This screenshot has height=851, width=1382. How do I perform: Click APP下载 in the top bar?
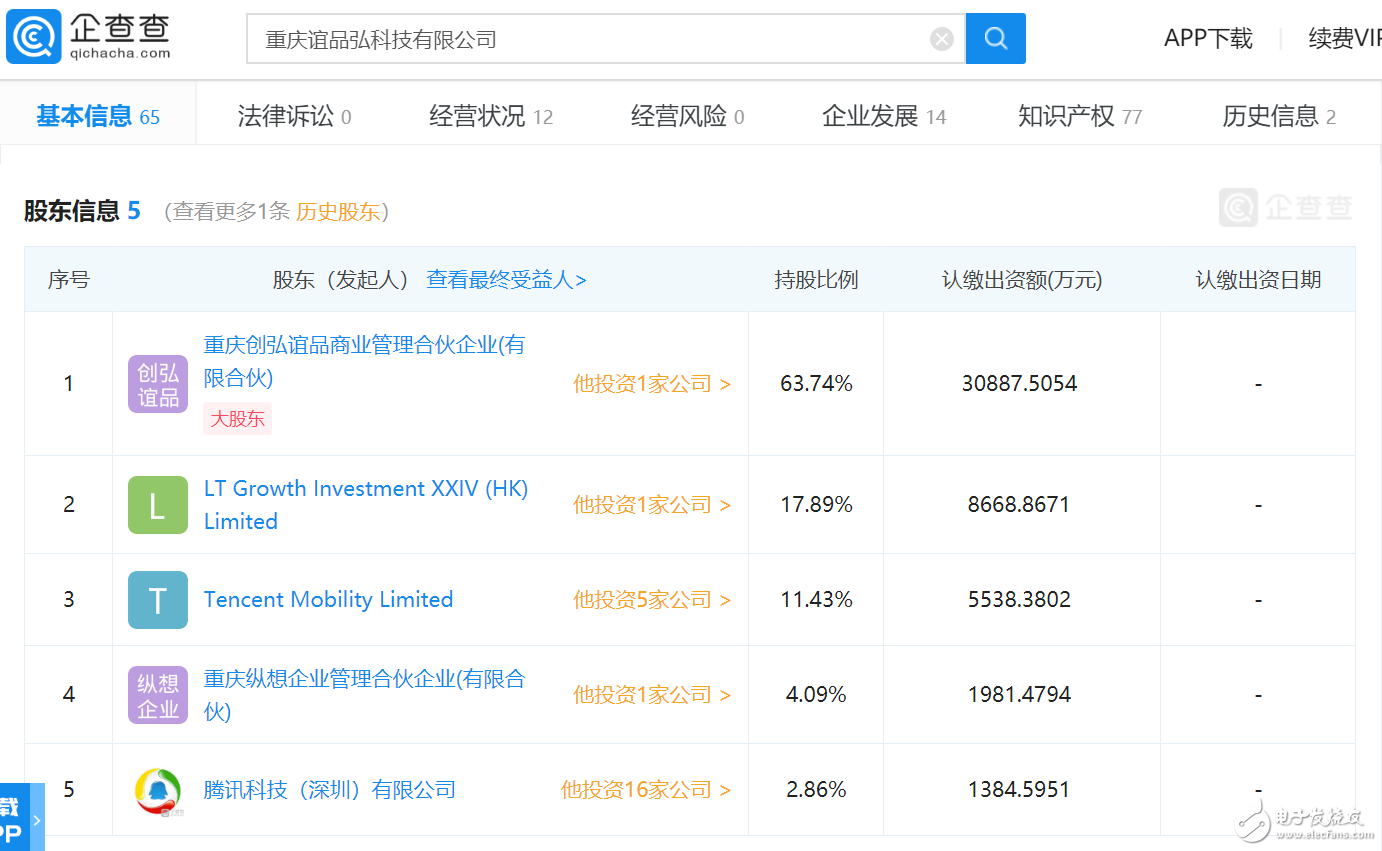pyautogui.click(x=1208, y=37)
